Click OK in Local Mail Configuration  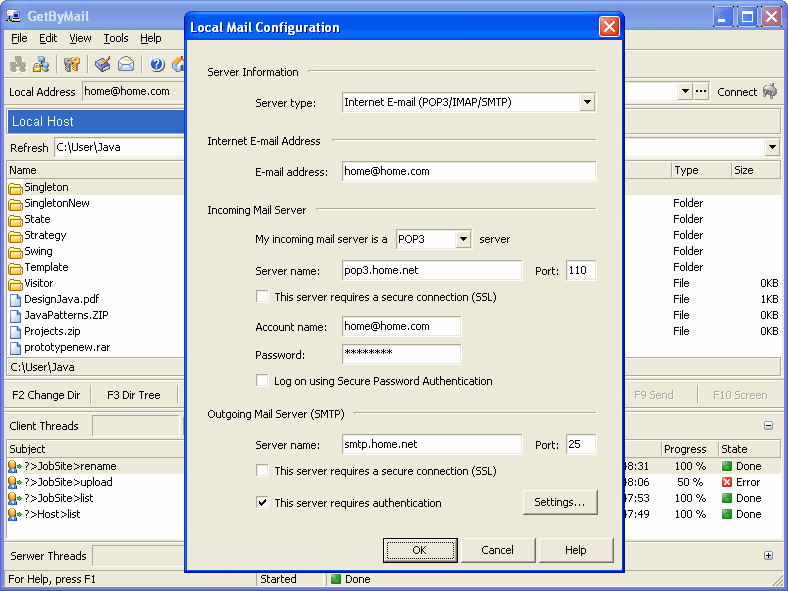pos(420,550)
